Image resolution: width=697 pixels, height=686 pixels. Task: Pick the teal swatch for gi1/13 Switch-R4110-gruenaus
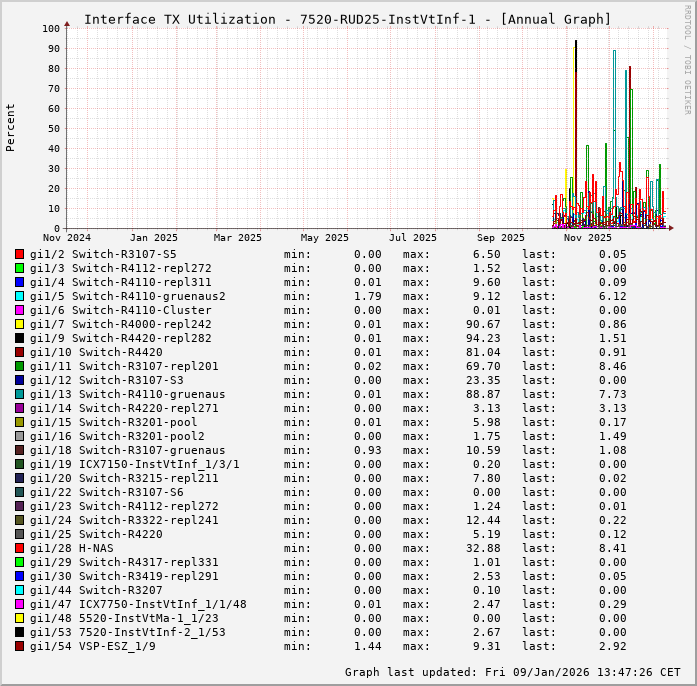[19, 394]
